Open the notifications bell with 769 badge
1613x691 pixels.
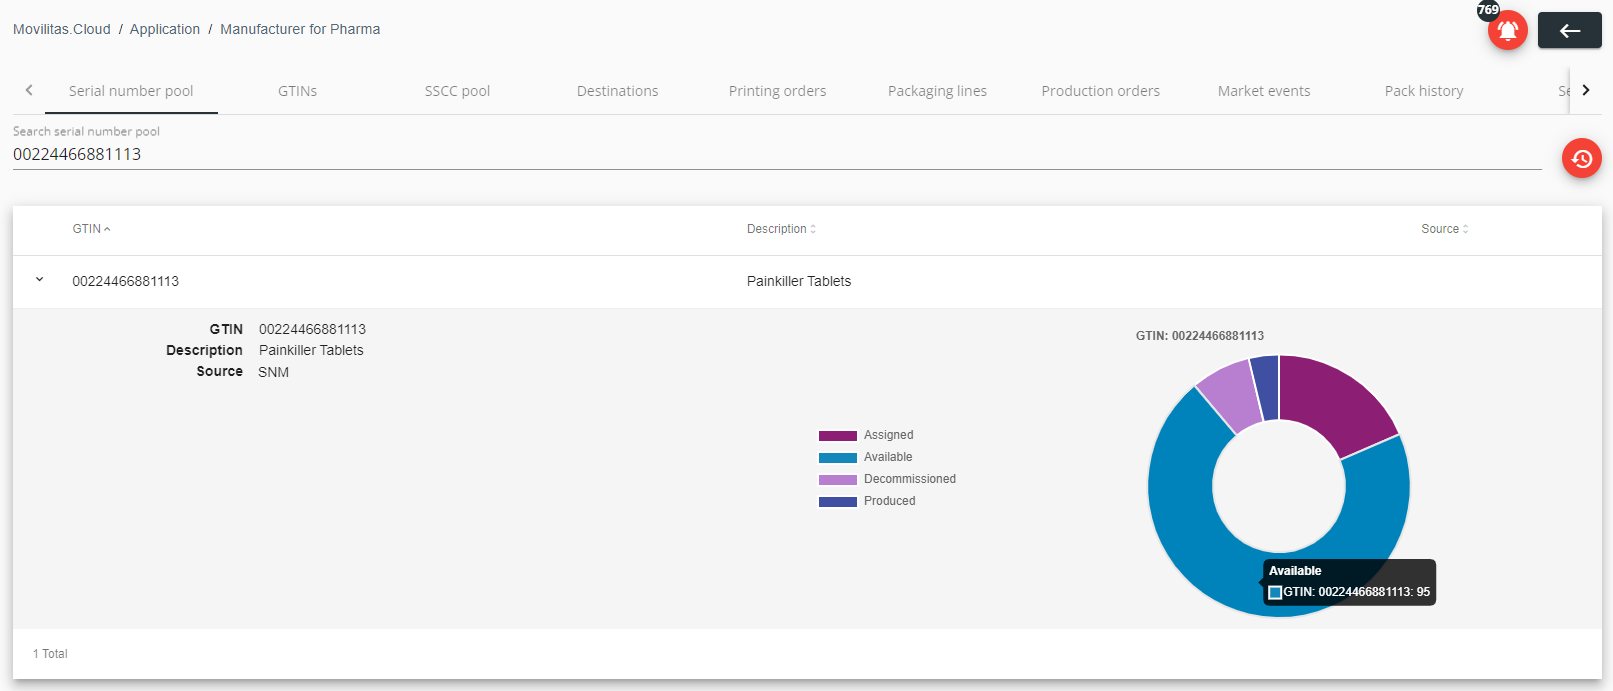(x=1507, y=30)
